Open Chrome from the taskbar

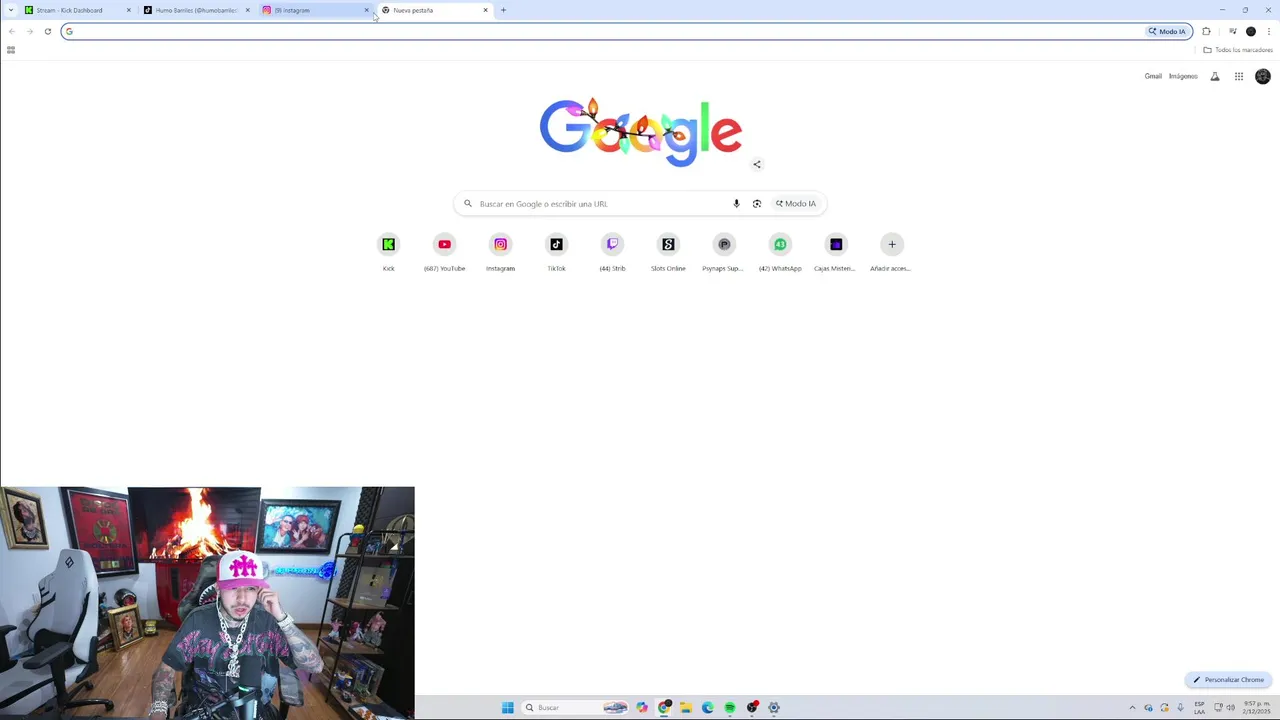pyautogui.click(x=663, y=708)
